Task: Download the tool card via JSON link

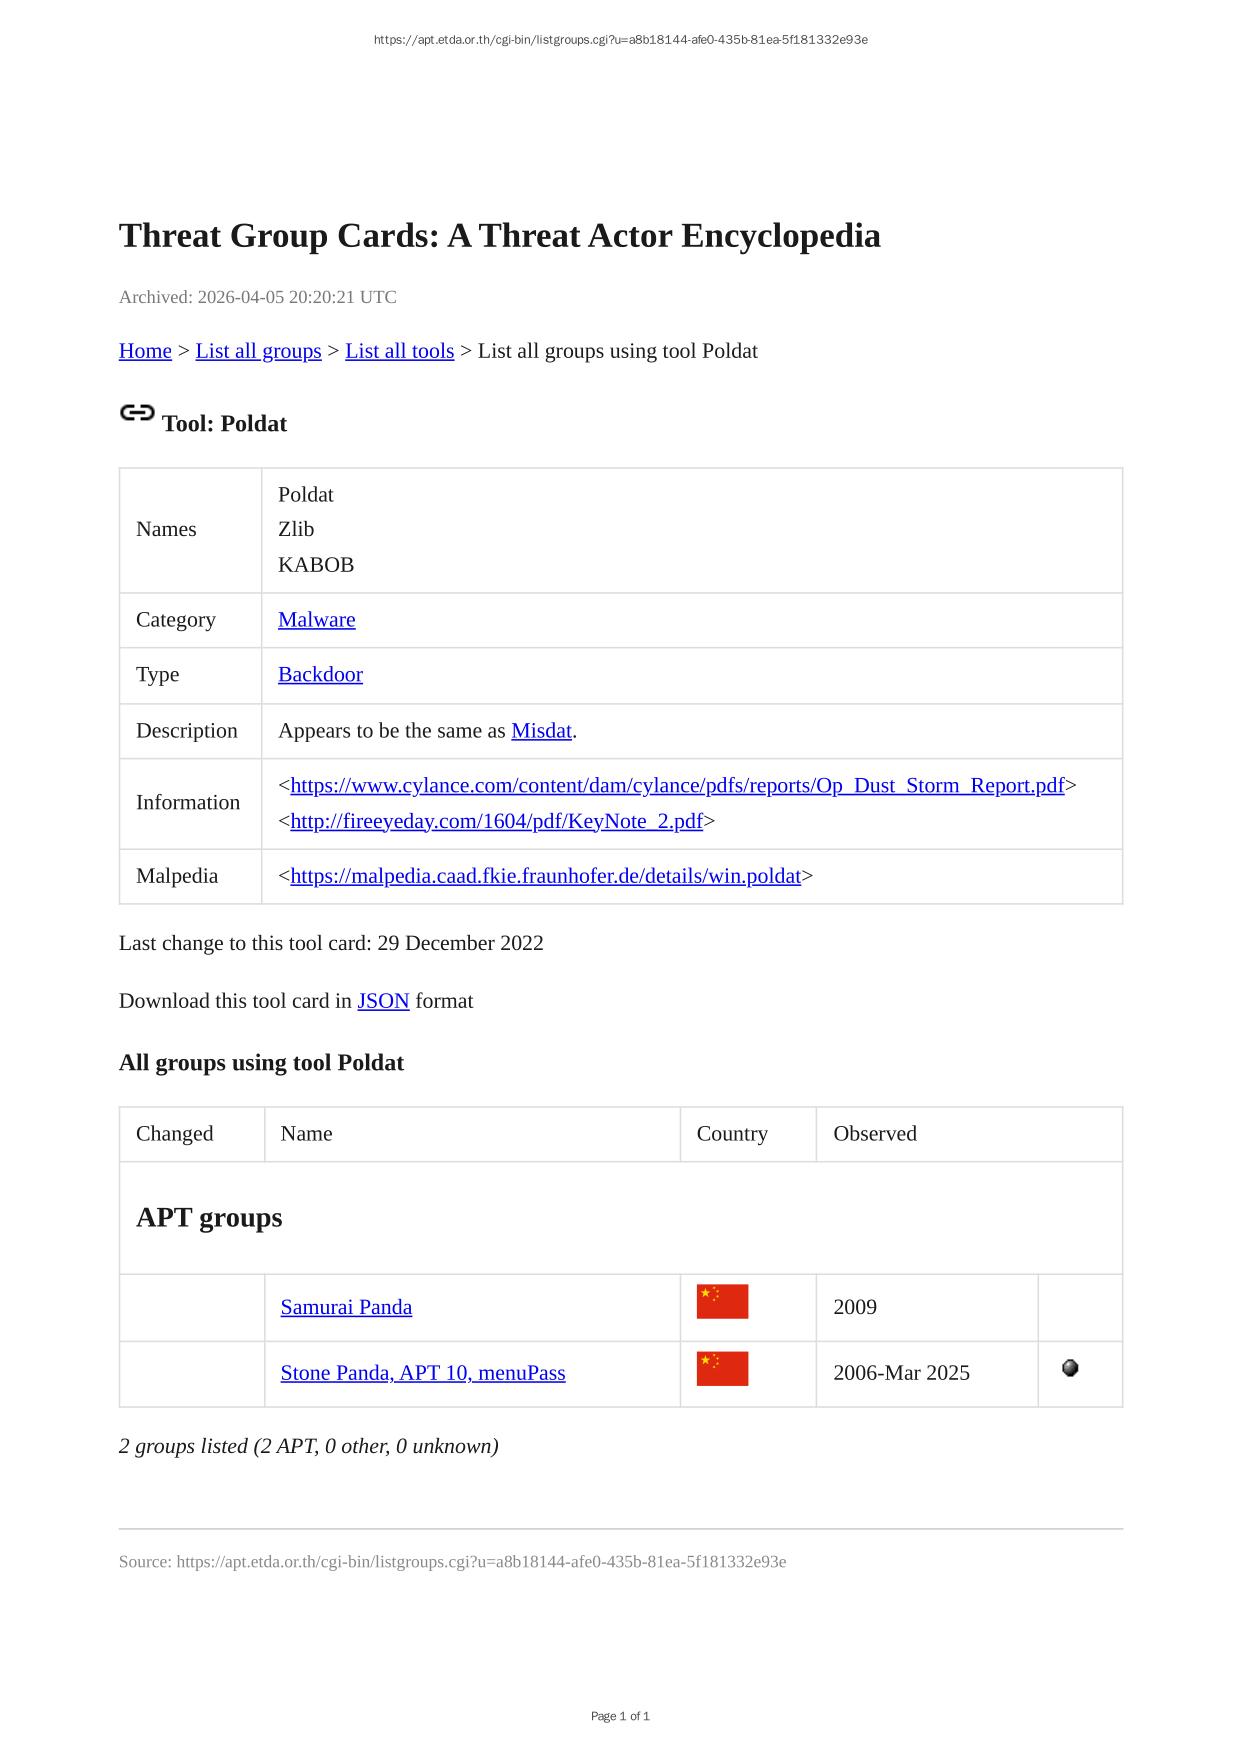Action: [383, 1001]
